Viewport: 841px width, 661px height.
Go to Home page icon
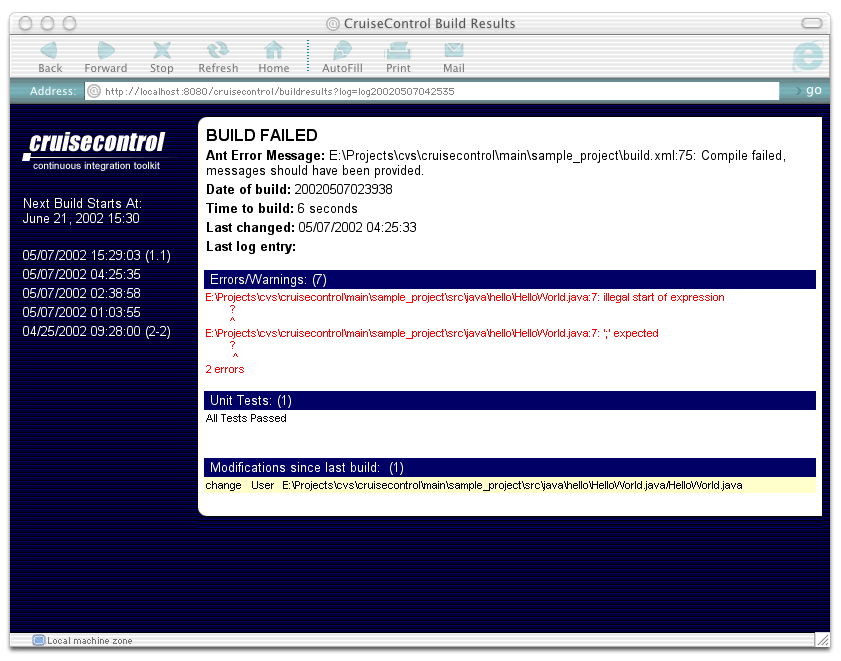pyautogui.click(x=273, y=51)
